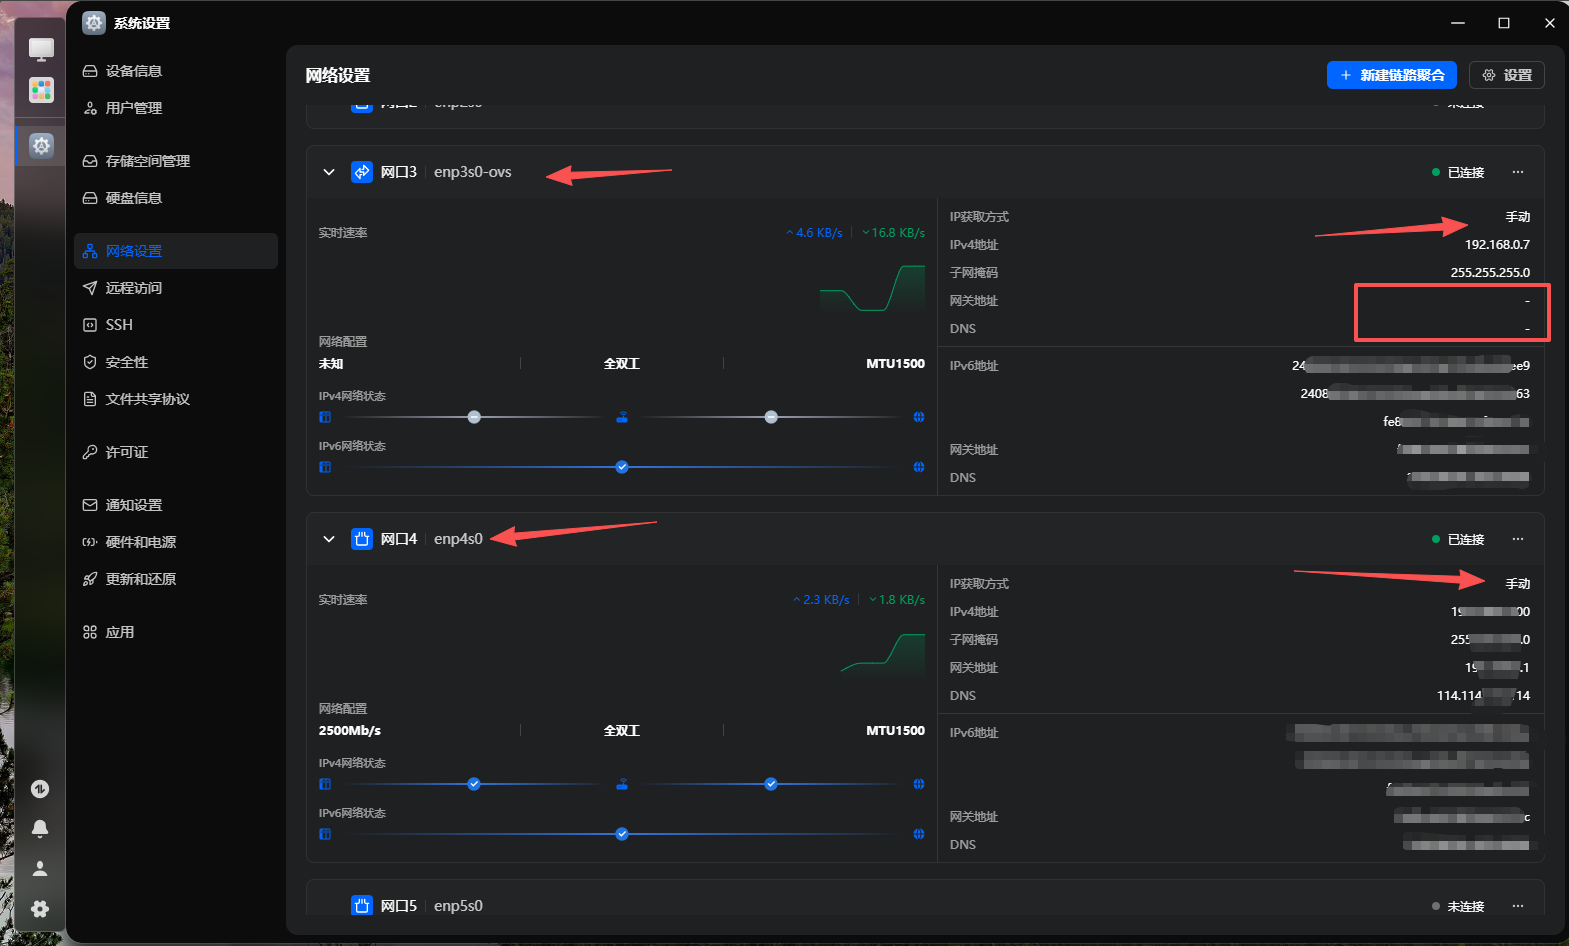Select 文件共享协议 in the sidebar
The image size is (1569, 946).
point(147,399)
